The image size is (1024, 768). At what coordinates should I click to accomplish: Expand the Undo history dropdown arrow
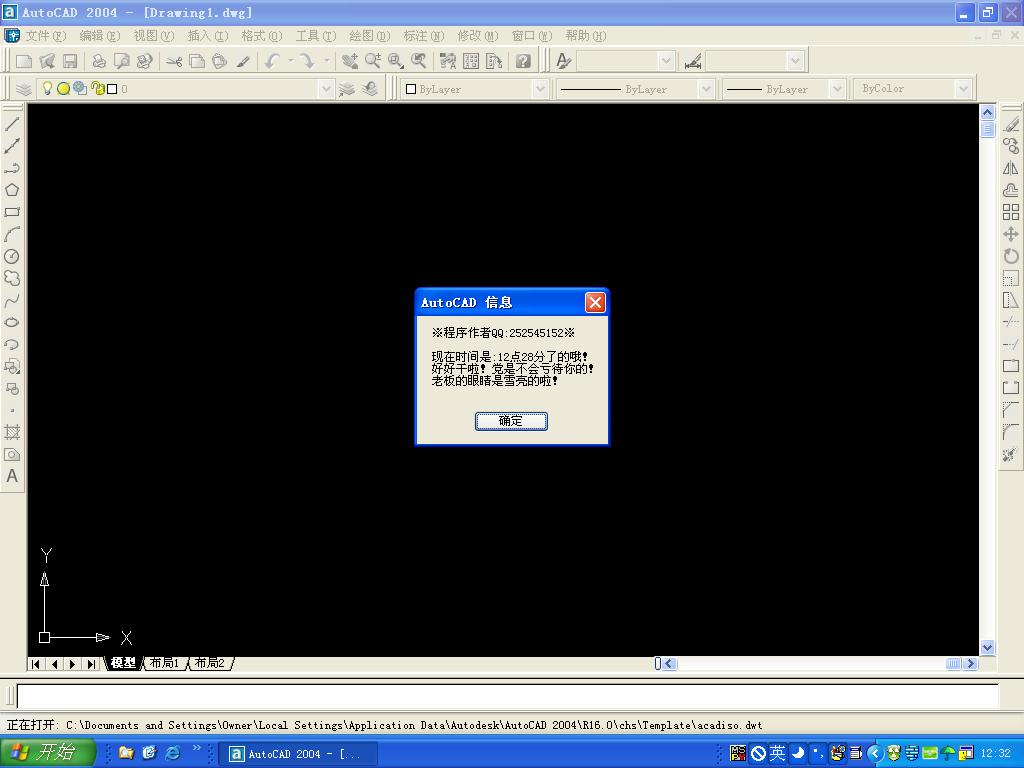pos(291,61)
